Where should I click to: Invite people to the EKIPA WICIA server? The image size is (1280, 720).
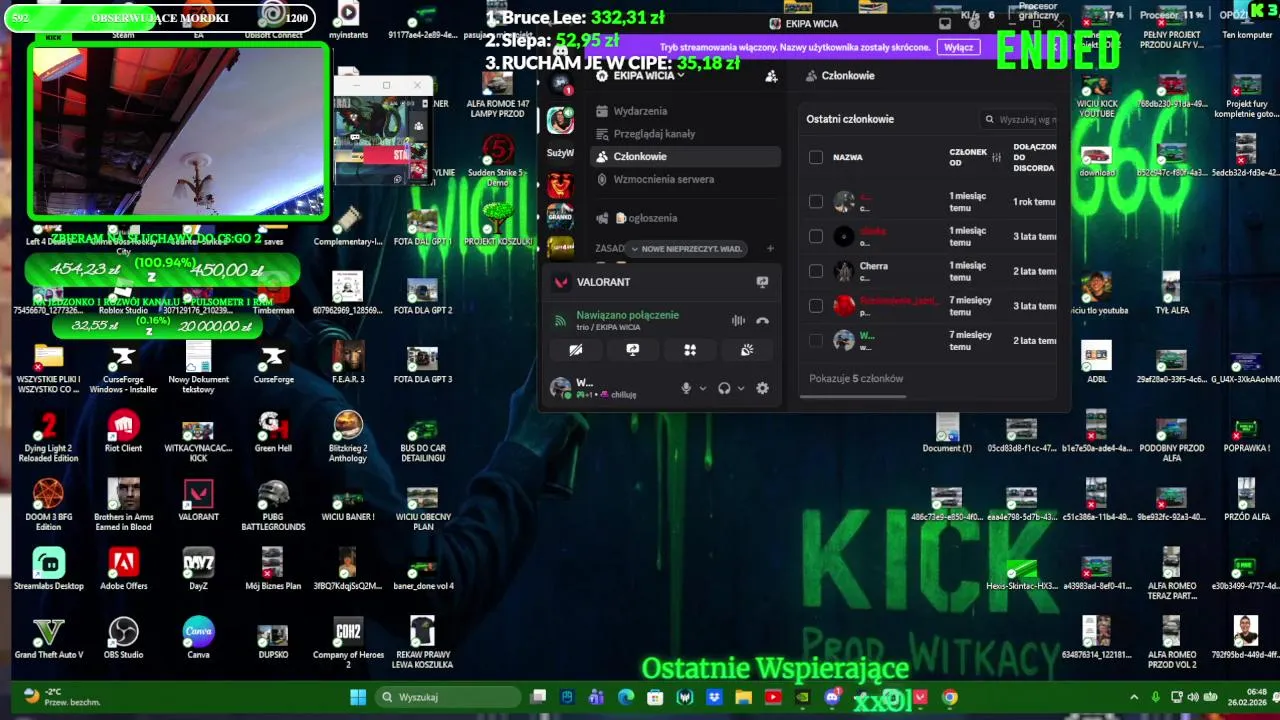[x=771, y=76]
